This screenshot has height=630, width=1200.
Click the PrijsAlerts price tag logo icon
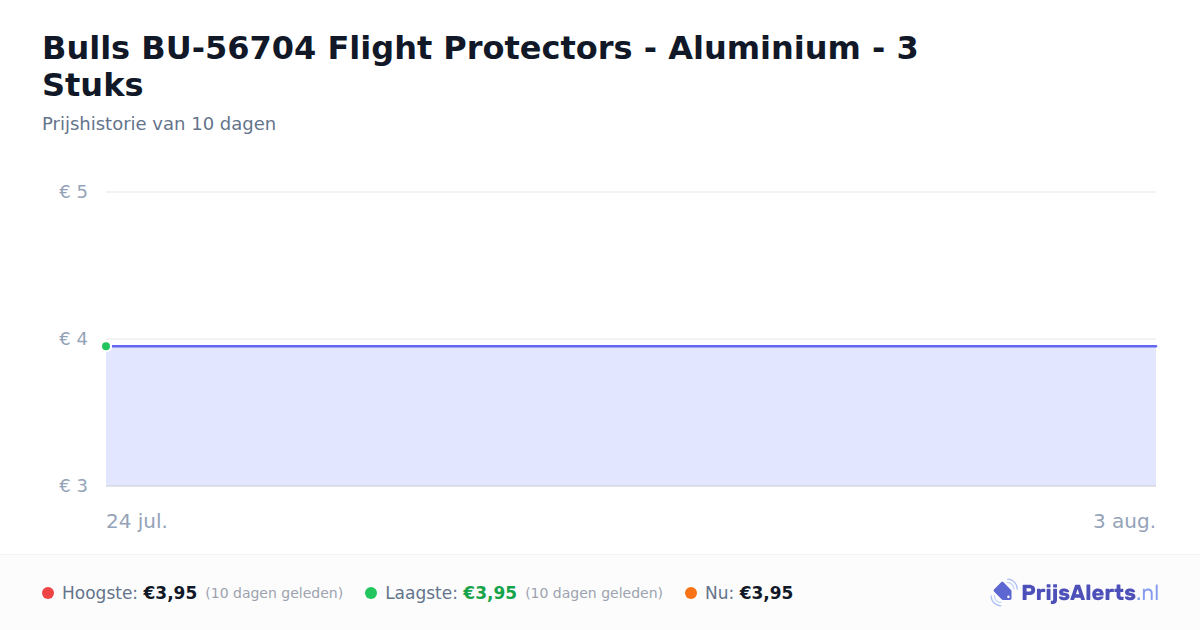click(x=1003, y=593)
